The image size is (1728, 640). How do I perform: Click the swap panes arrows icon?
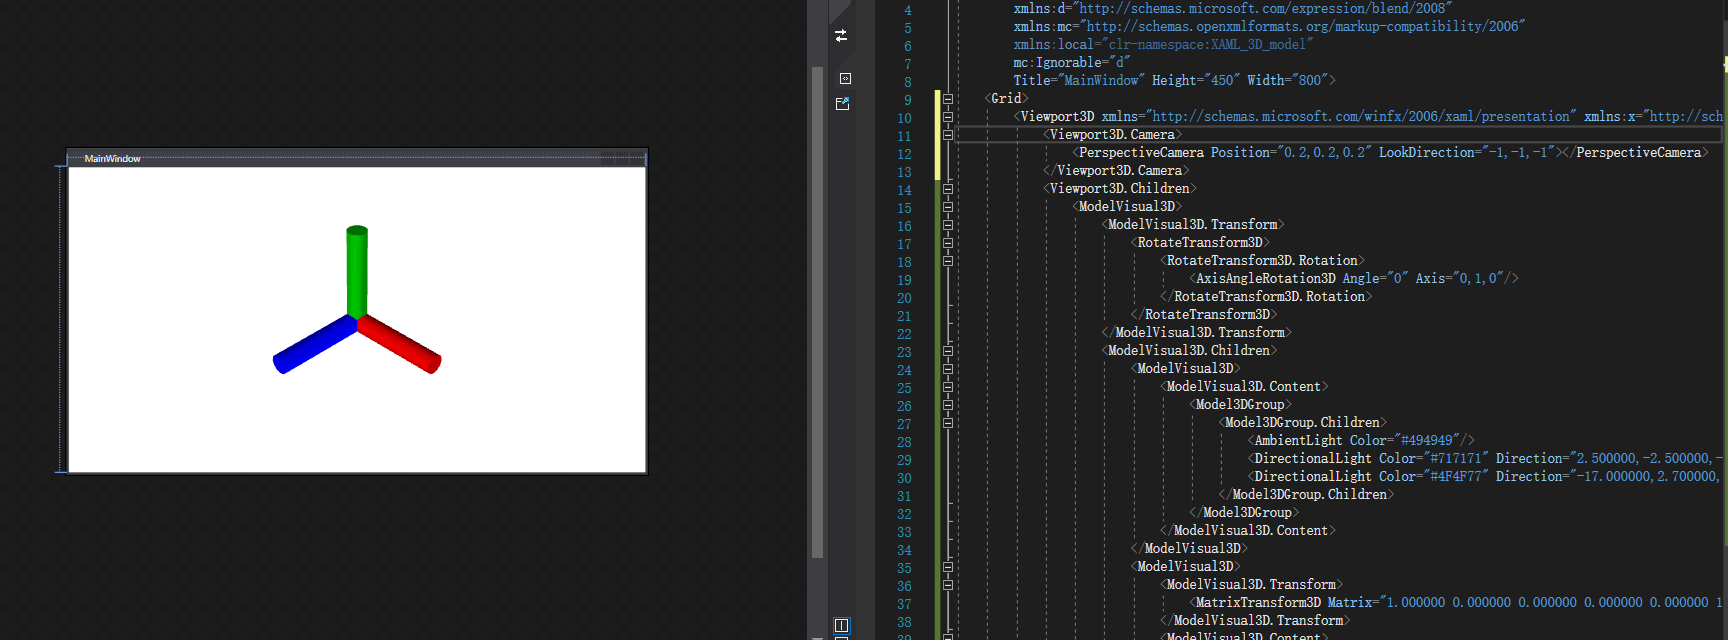click(x=841, y=35)
